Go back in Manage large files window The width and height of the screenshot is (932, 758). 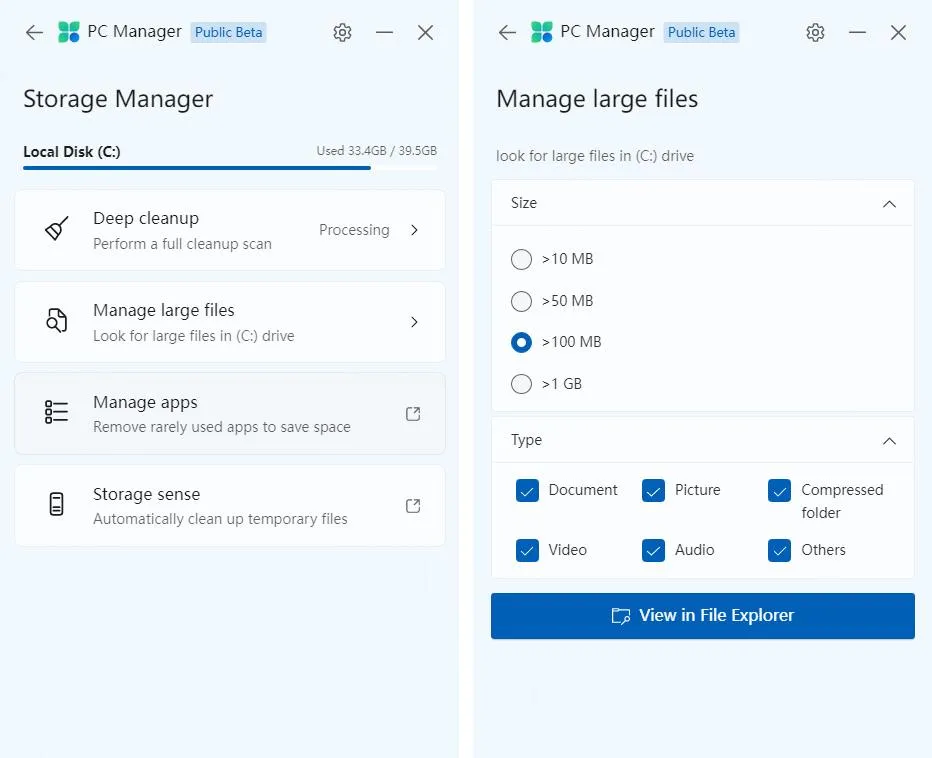[507, 32]
